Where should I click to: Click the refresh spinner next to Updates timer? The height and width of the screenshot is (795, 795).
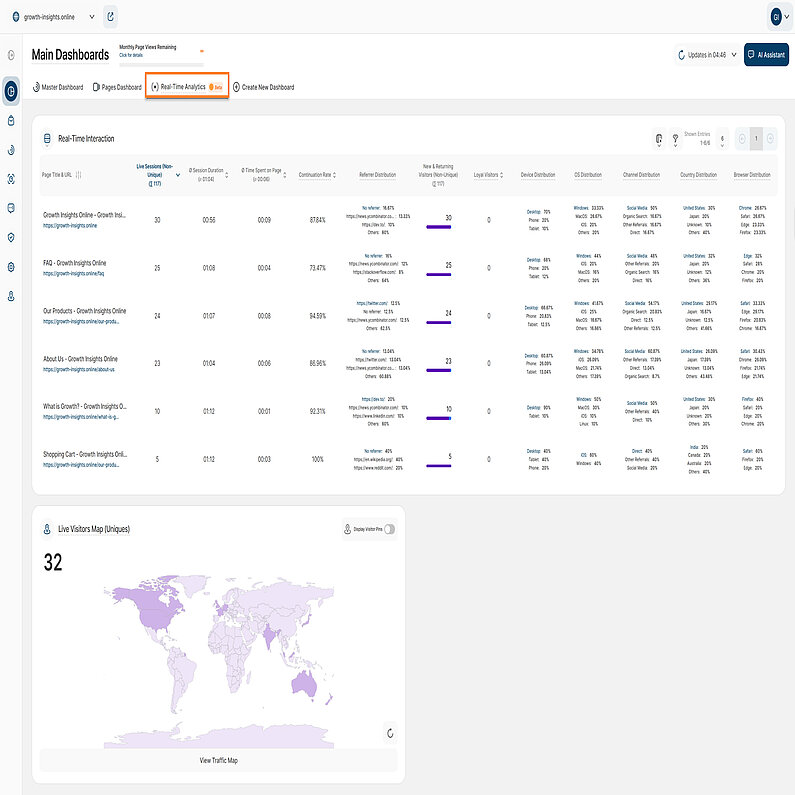[681, 55]
